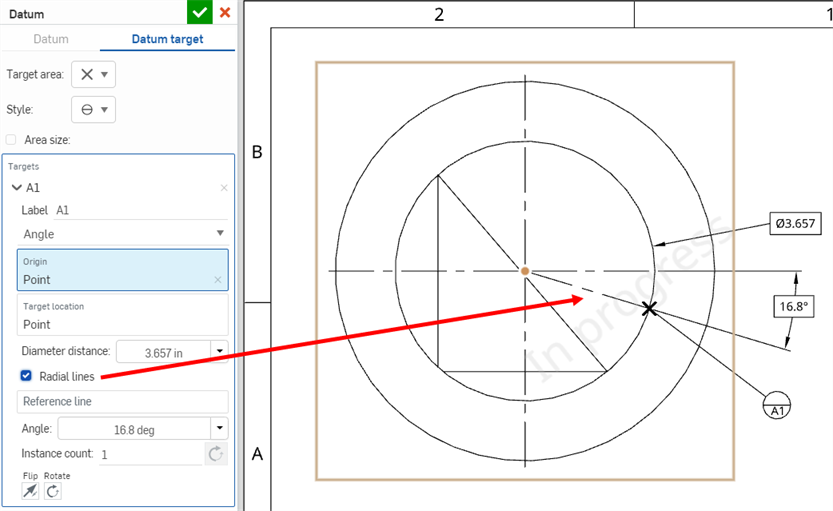The width and height of the screenshot is (833, 511).
Task: Open the Diameter distance dropdown arrow
Action: point(220,351)
